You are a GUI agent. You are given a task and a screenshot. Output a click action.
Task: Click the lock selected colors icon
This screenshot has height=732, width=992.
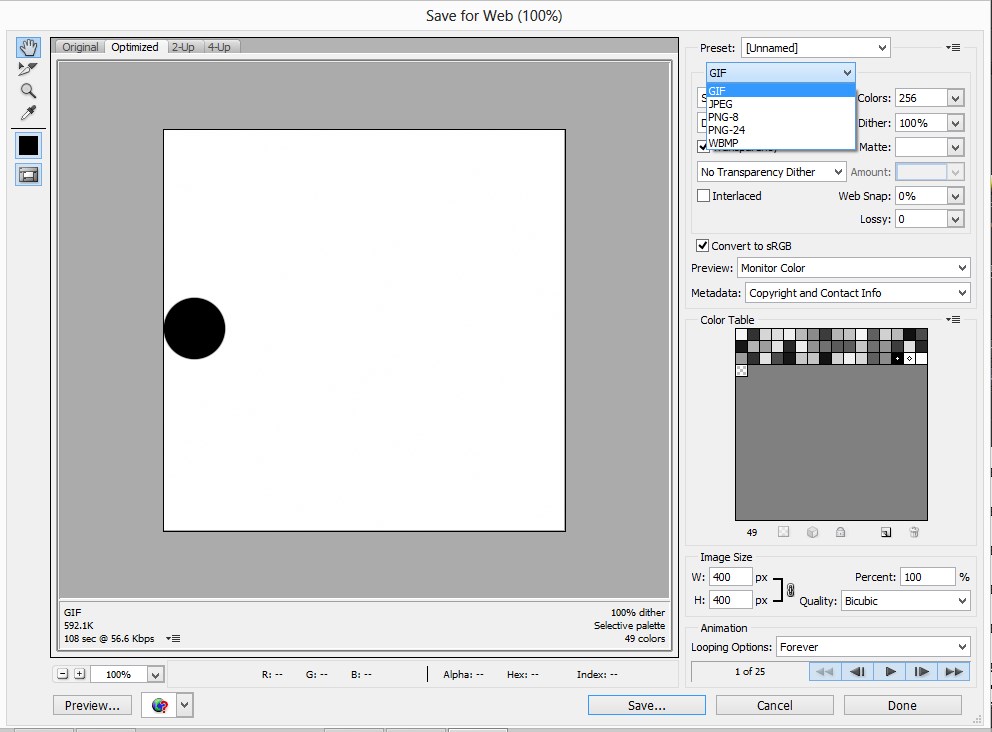click(x=840, y=532)
